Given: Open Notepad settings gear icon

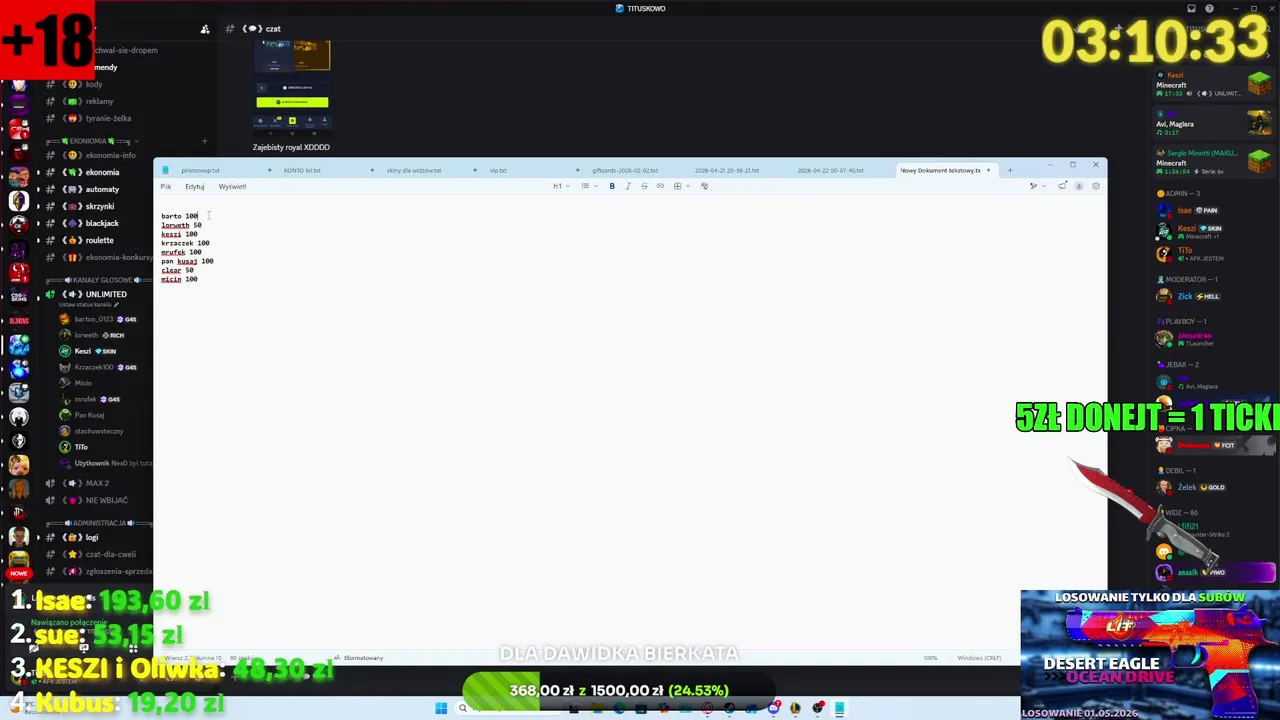Looking at the screenshot, I should point(1096,186).
